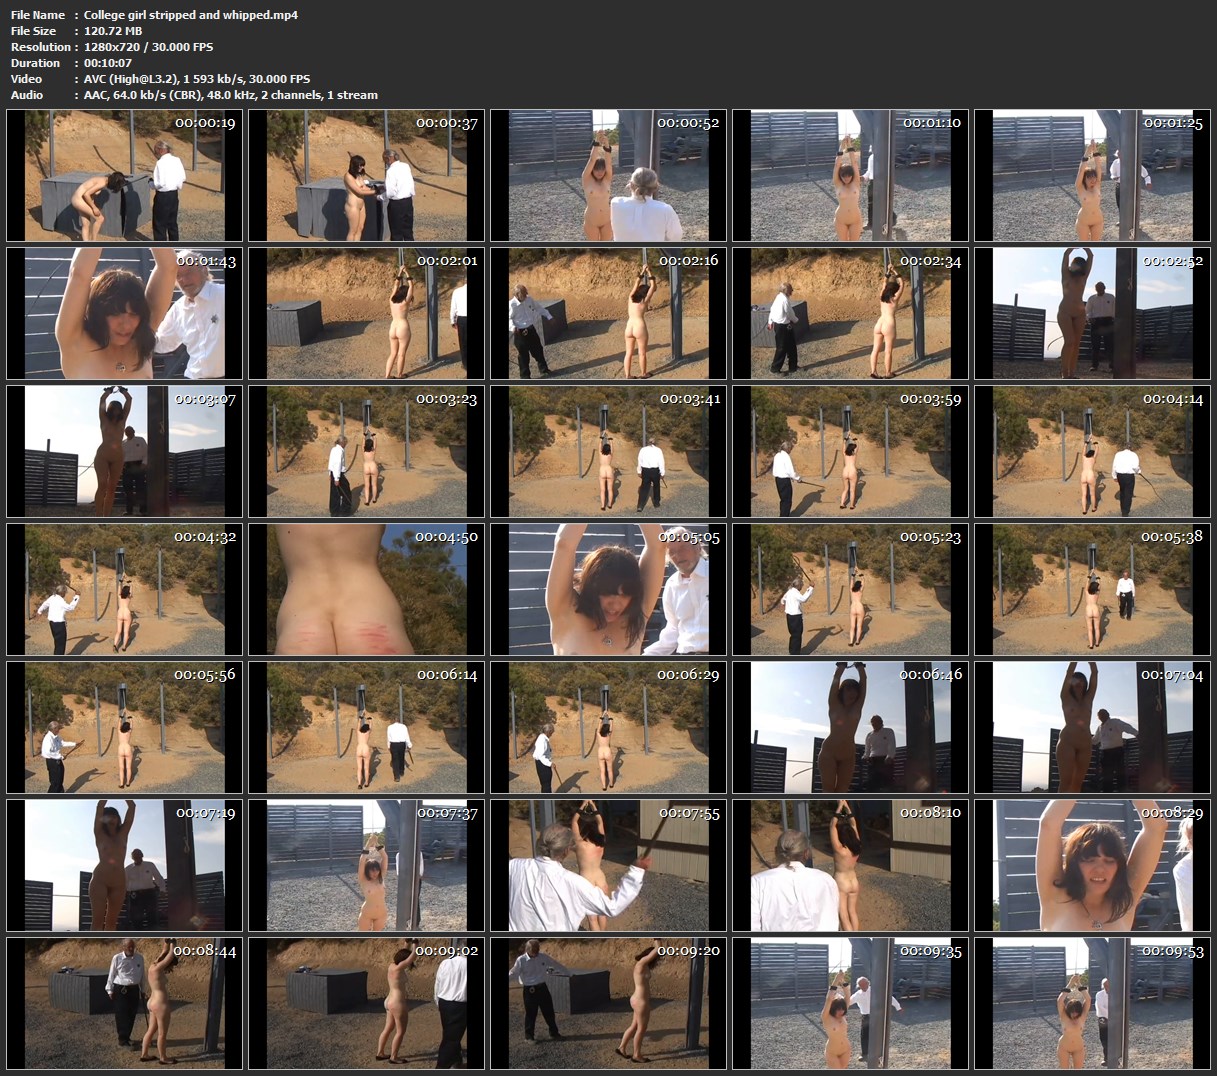
Task: Select the frame stamped 00:09:02
Action: (367, 1004)
